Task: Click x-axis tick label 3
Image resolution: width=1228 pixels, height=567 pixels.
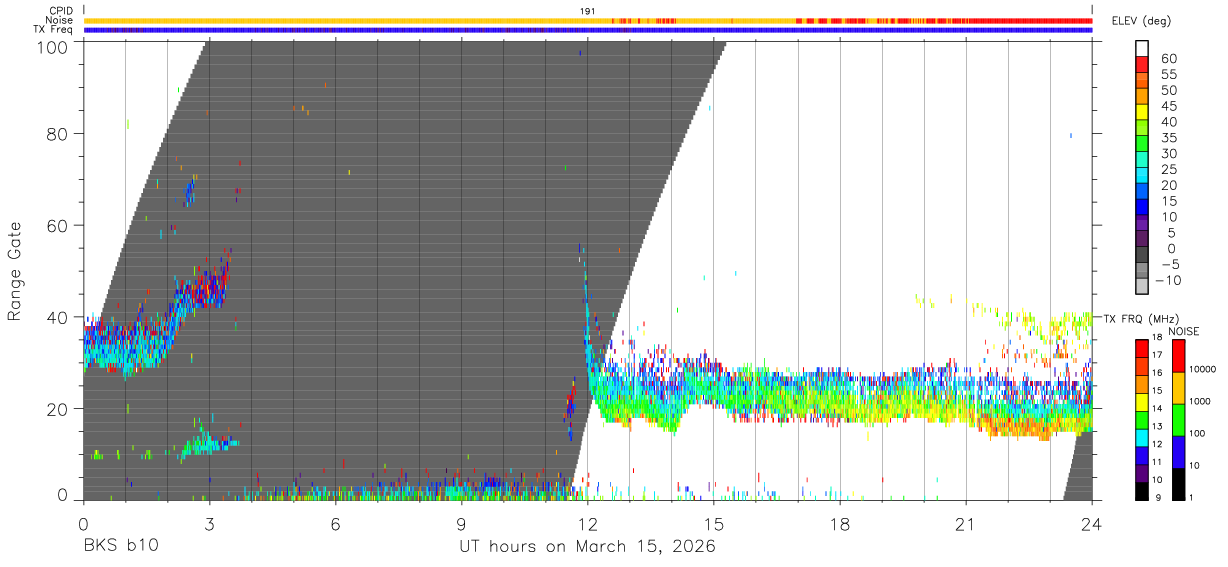Action: tap(209, 525)
